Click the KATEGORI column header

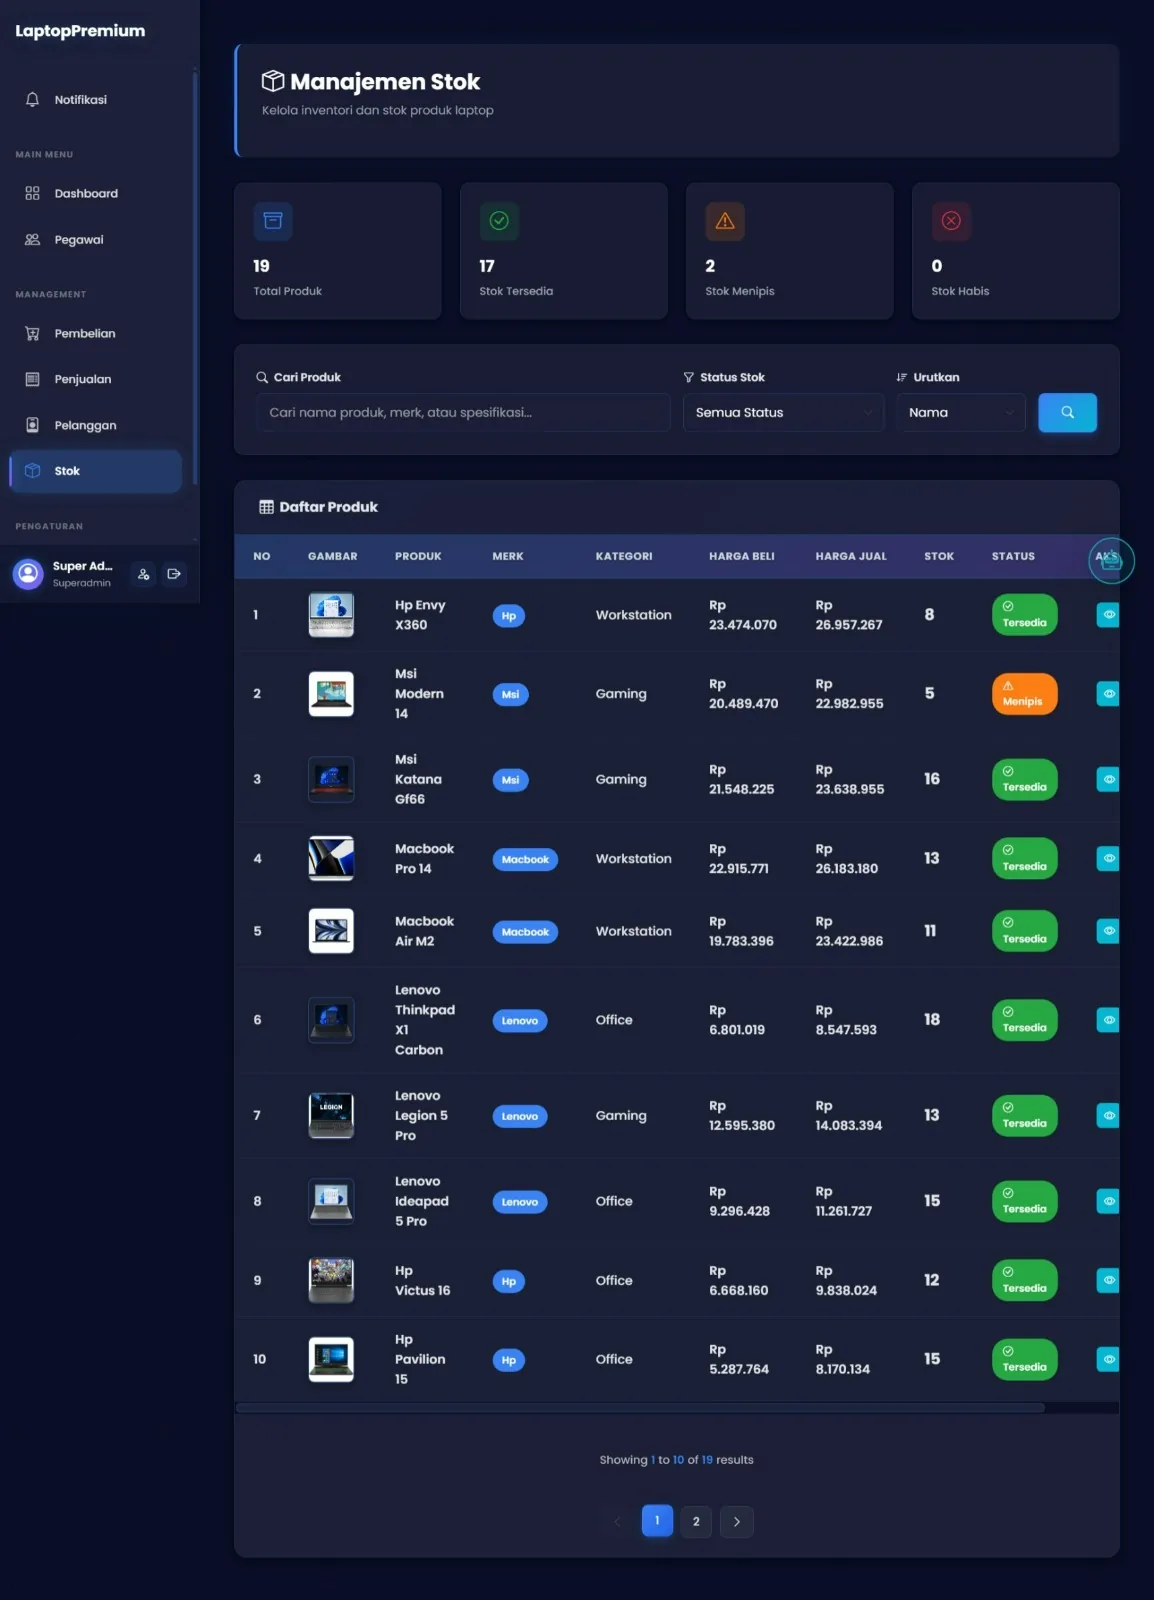pos(624,556)
